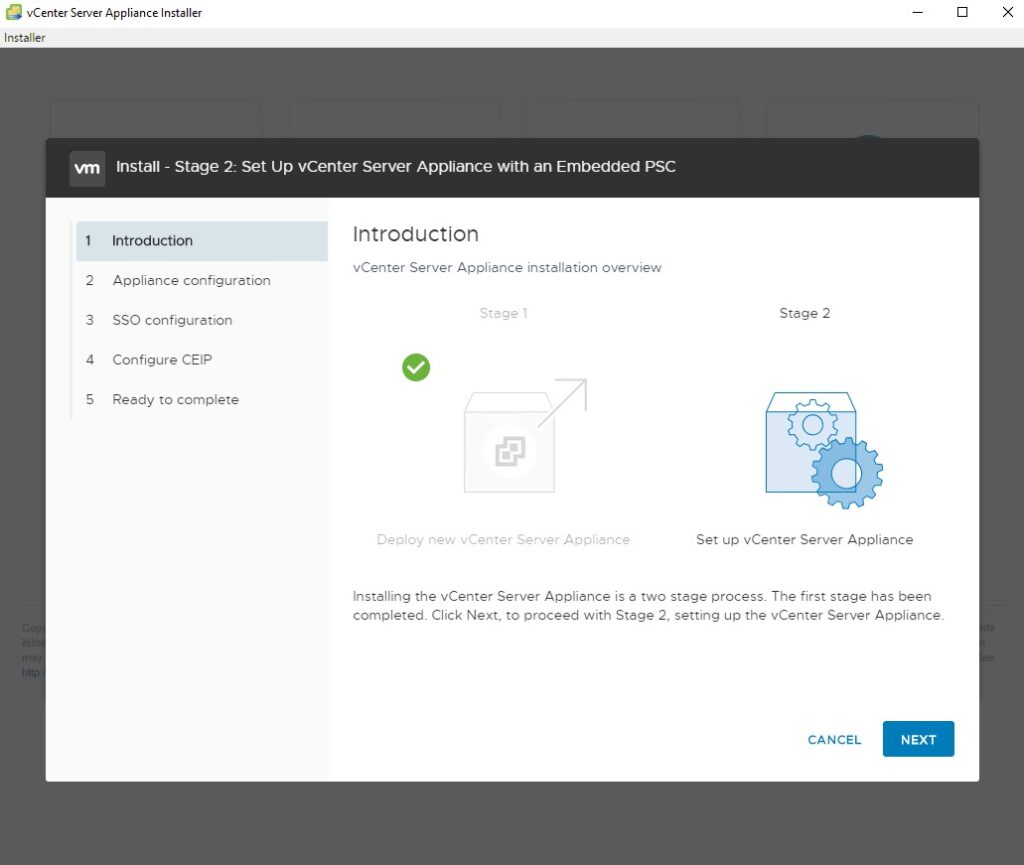Click the NEXT button
1024x865 pixels.
918,739
